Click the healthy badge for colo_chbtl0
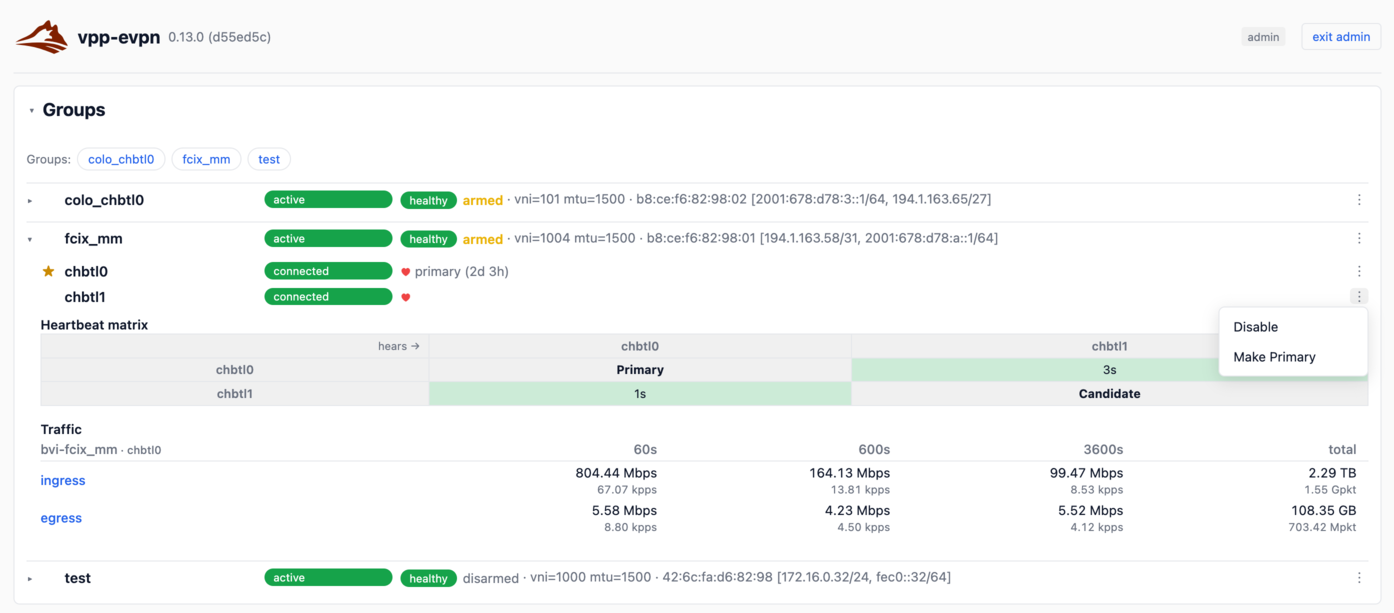Viewport: 1394px width, 613px height. (x=428, y=201)
